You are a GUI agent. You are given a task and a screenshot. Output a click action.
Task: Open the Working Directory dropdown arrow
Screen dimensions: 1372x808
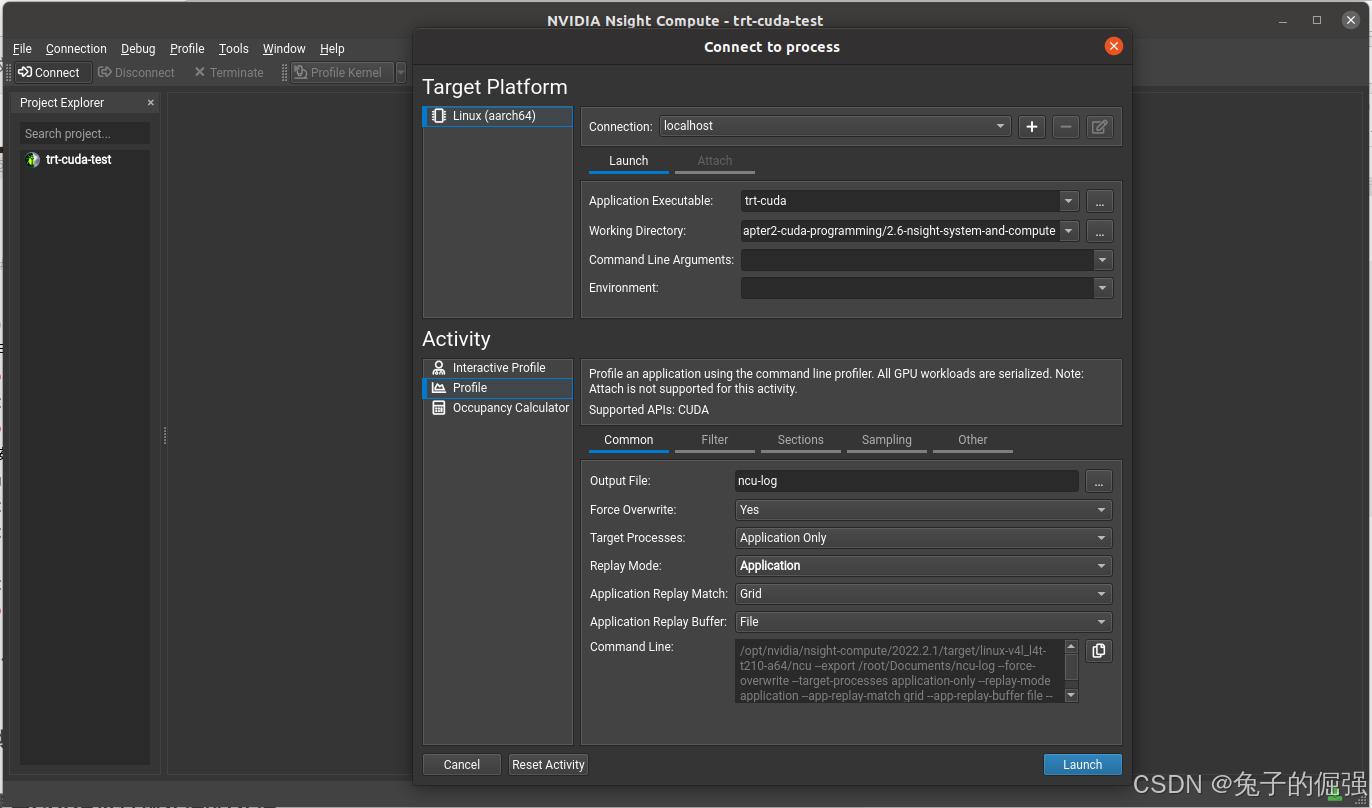tap(1069, 231)
